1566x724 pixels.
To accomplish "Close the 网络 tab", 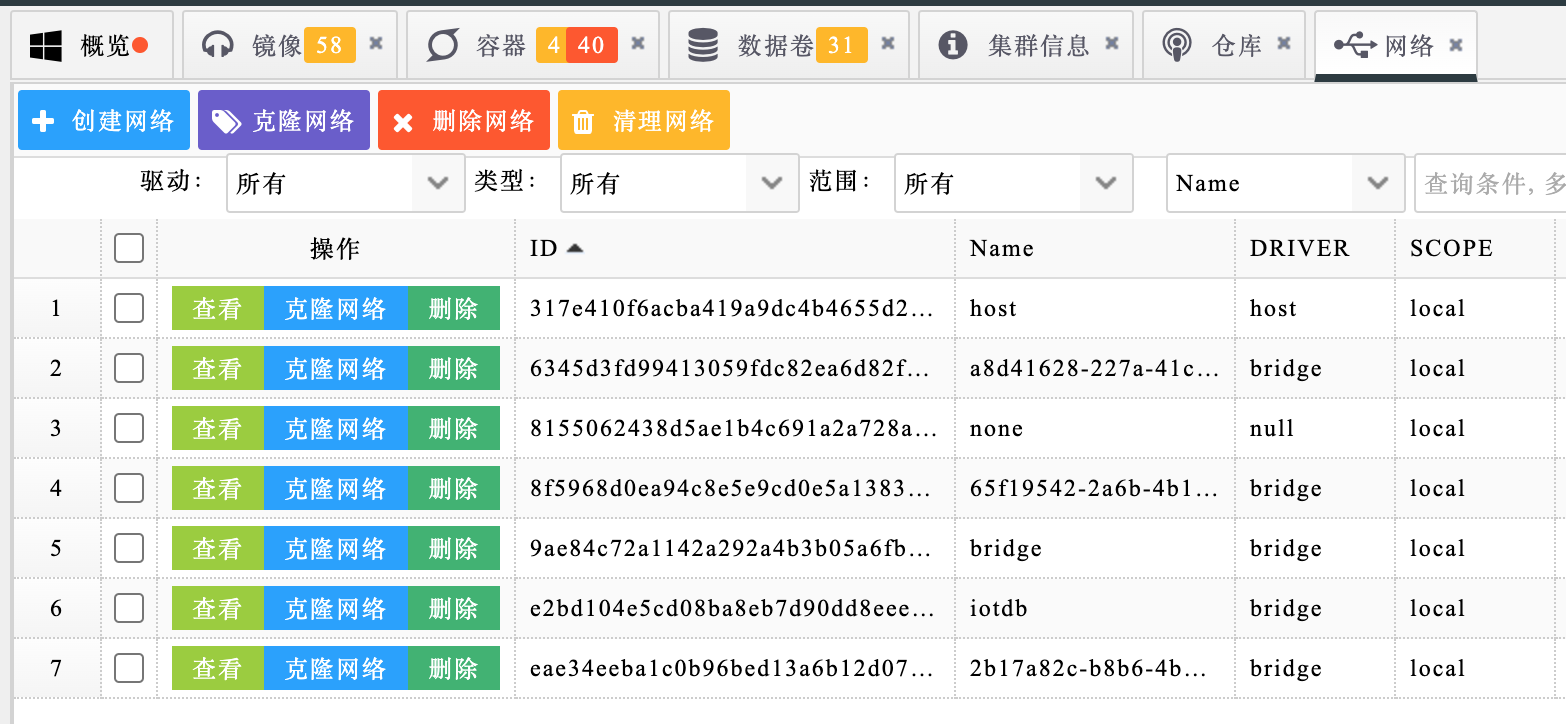I will (1456, 45).
